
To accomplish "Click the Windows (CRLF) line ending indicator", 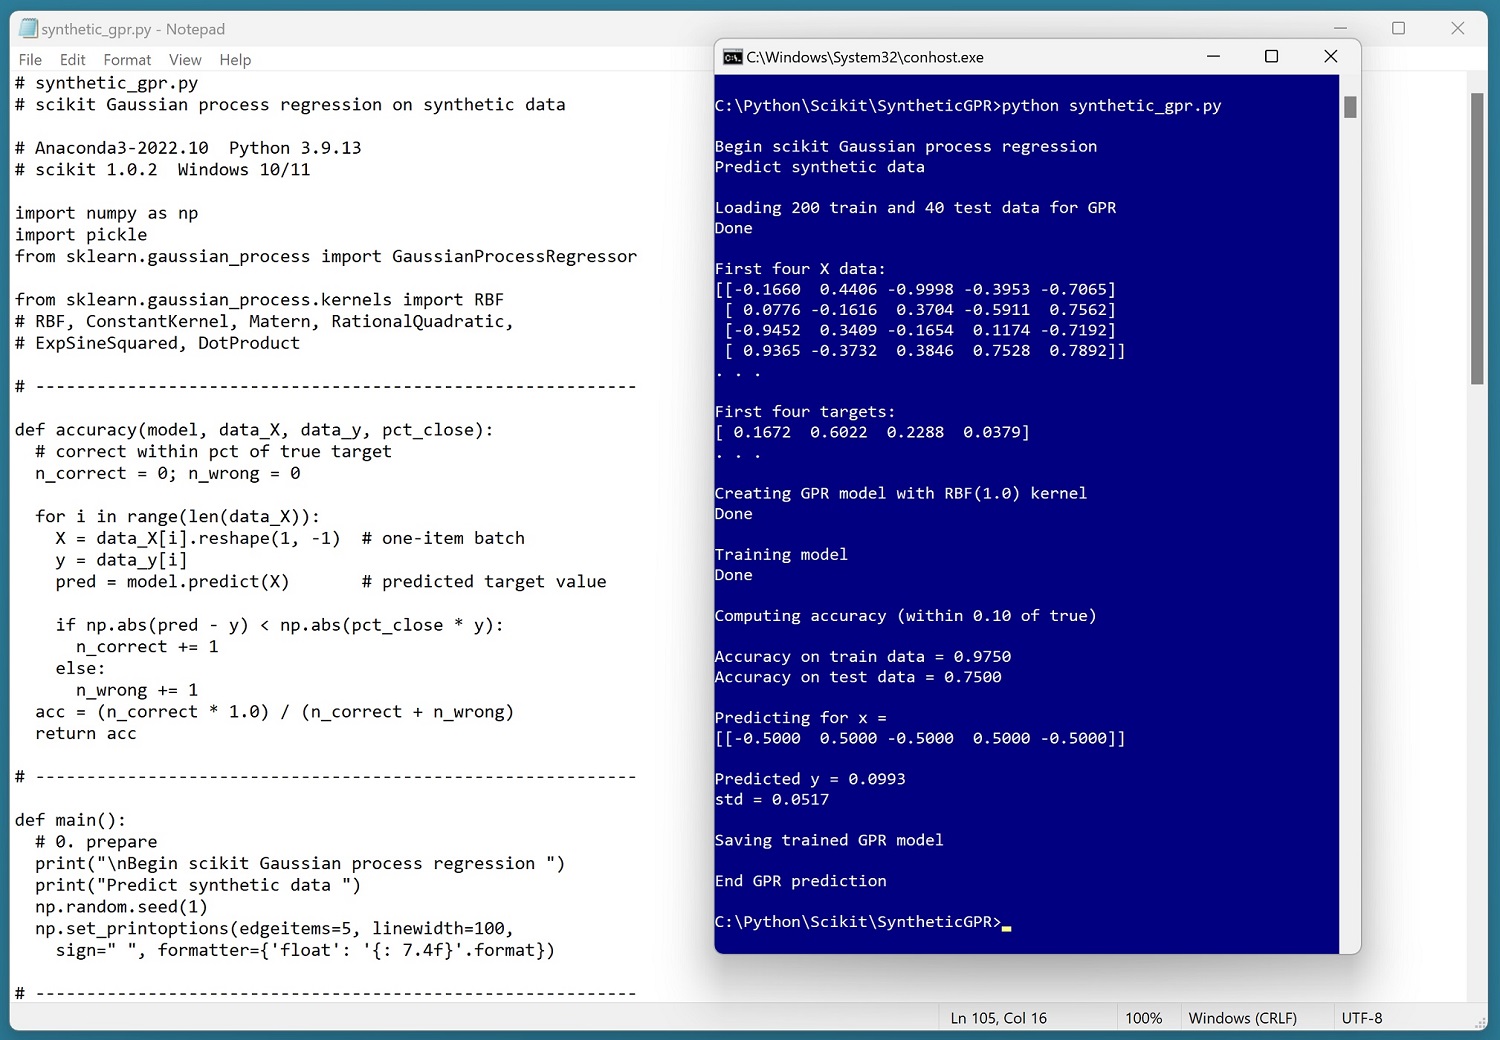I will [x=1242, y=1018].
